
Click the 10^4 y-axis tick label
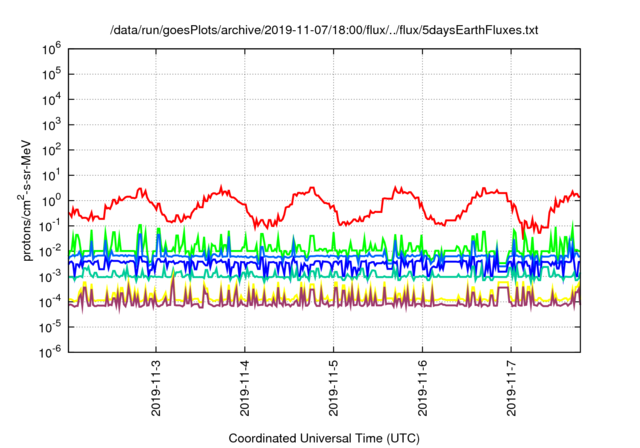tap(51, 100)
